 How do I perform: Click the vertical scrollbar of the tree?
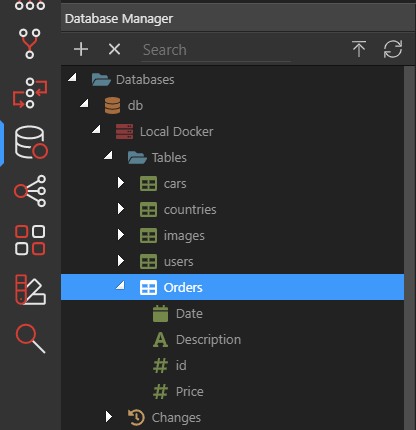point(410,248)
